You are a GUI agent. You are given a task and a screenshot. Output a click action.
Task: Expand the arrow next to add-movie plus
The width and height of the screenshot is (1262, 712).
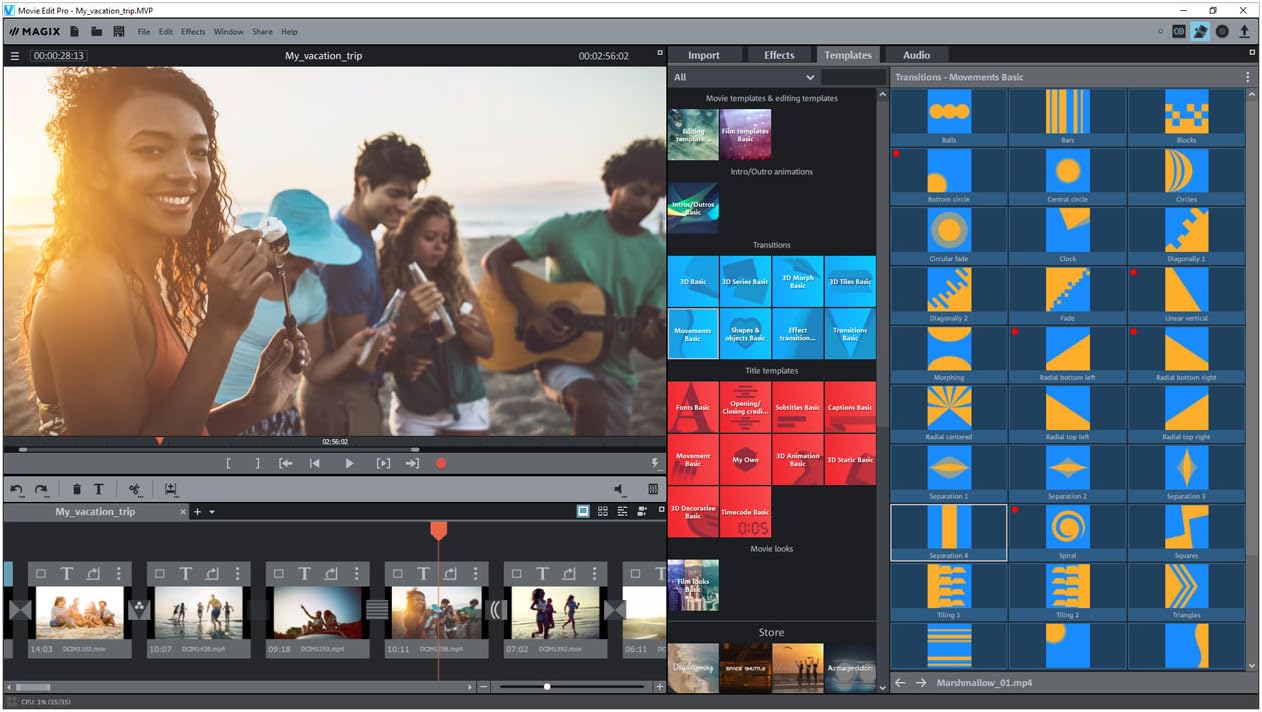point(212,512)
